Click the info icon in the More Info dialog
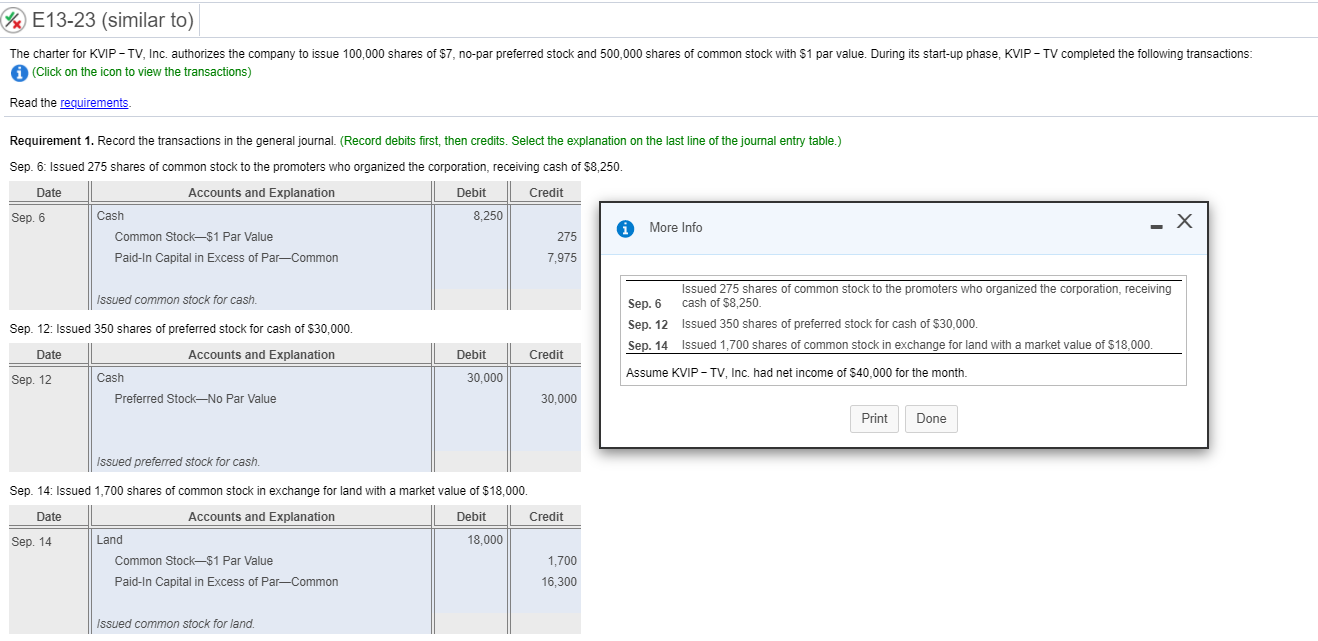Viewport: 1318px width, 641px height. pyautogui.click(x=625, y=228)
